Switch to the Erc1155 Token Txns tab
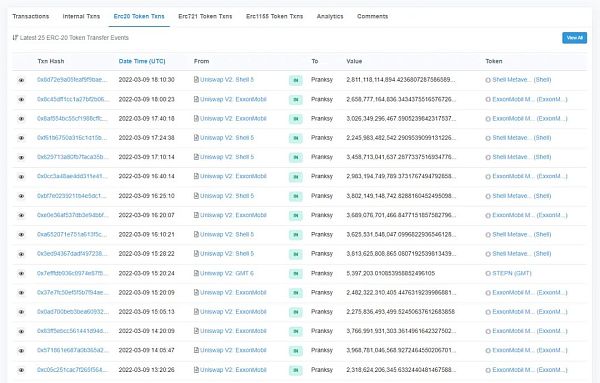 click(x=274, y=16)
